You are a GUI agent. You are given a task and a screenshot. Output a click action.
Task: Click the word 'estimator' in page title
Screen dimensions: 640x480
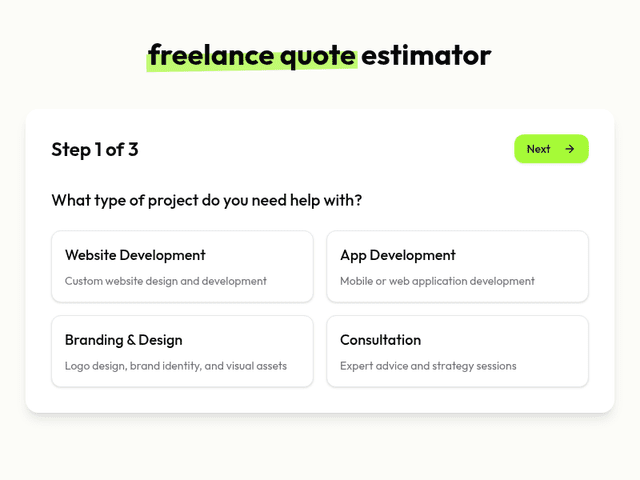[427, 55]
